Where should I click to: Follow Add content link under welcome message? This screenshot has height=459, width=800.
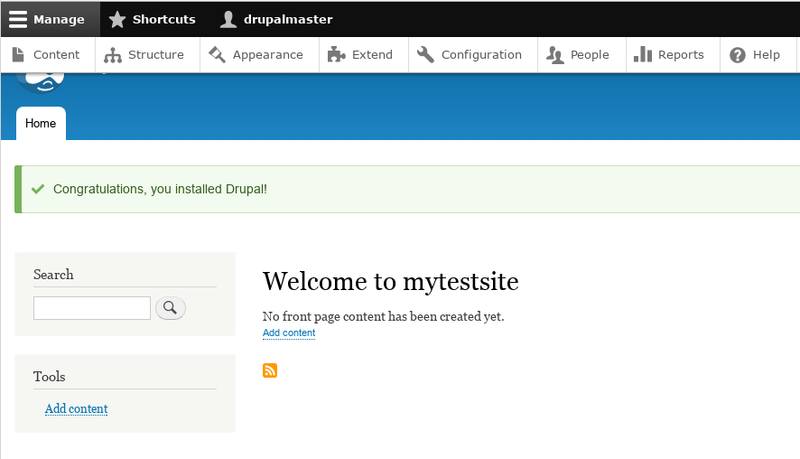[289, 333]
